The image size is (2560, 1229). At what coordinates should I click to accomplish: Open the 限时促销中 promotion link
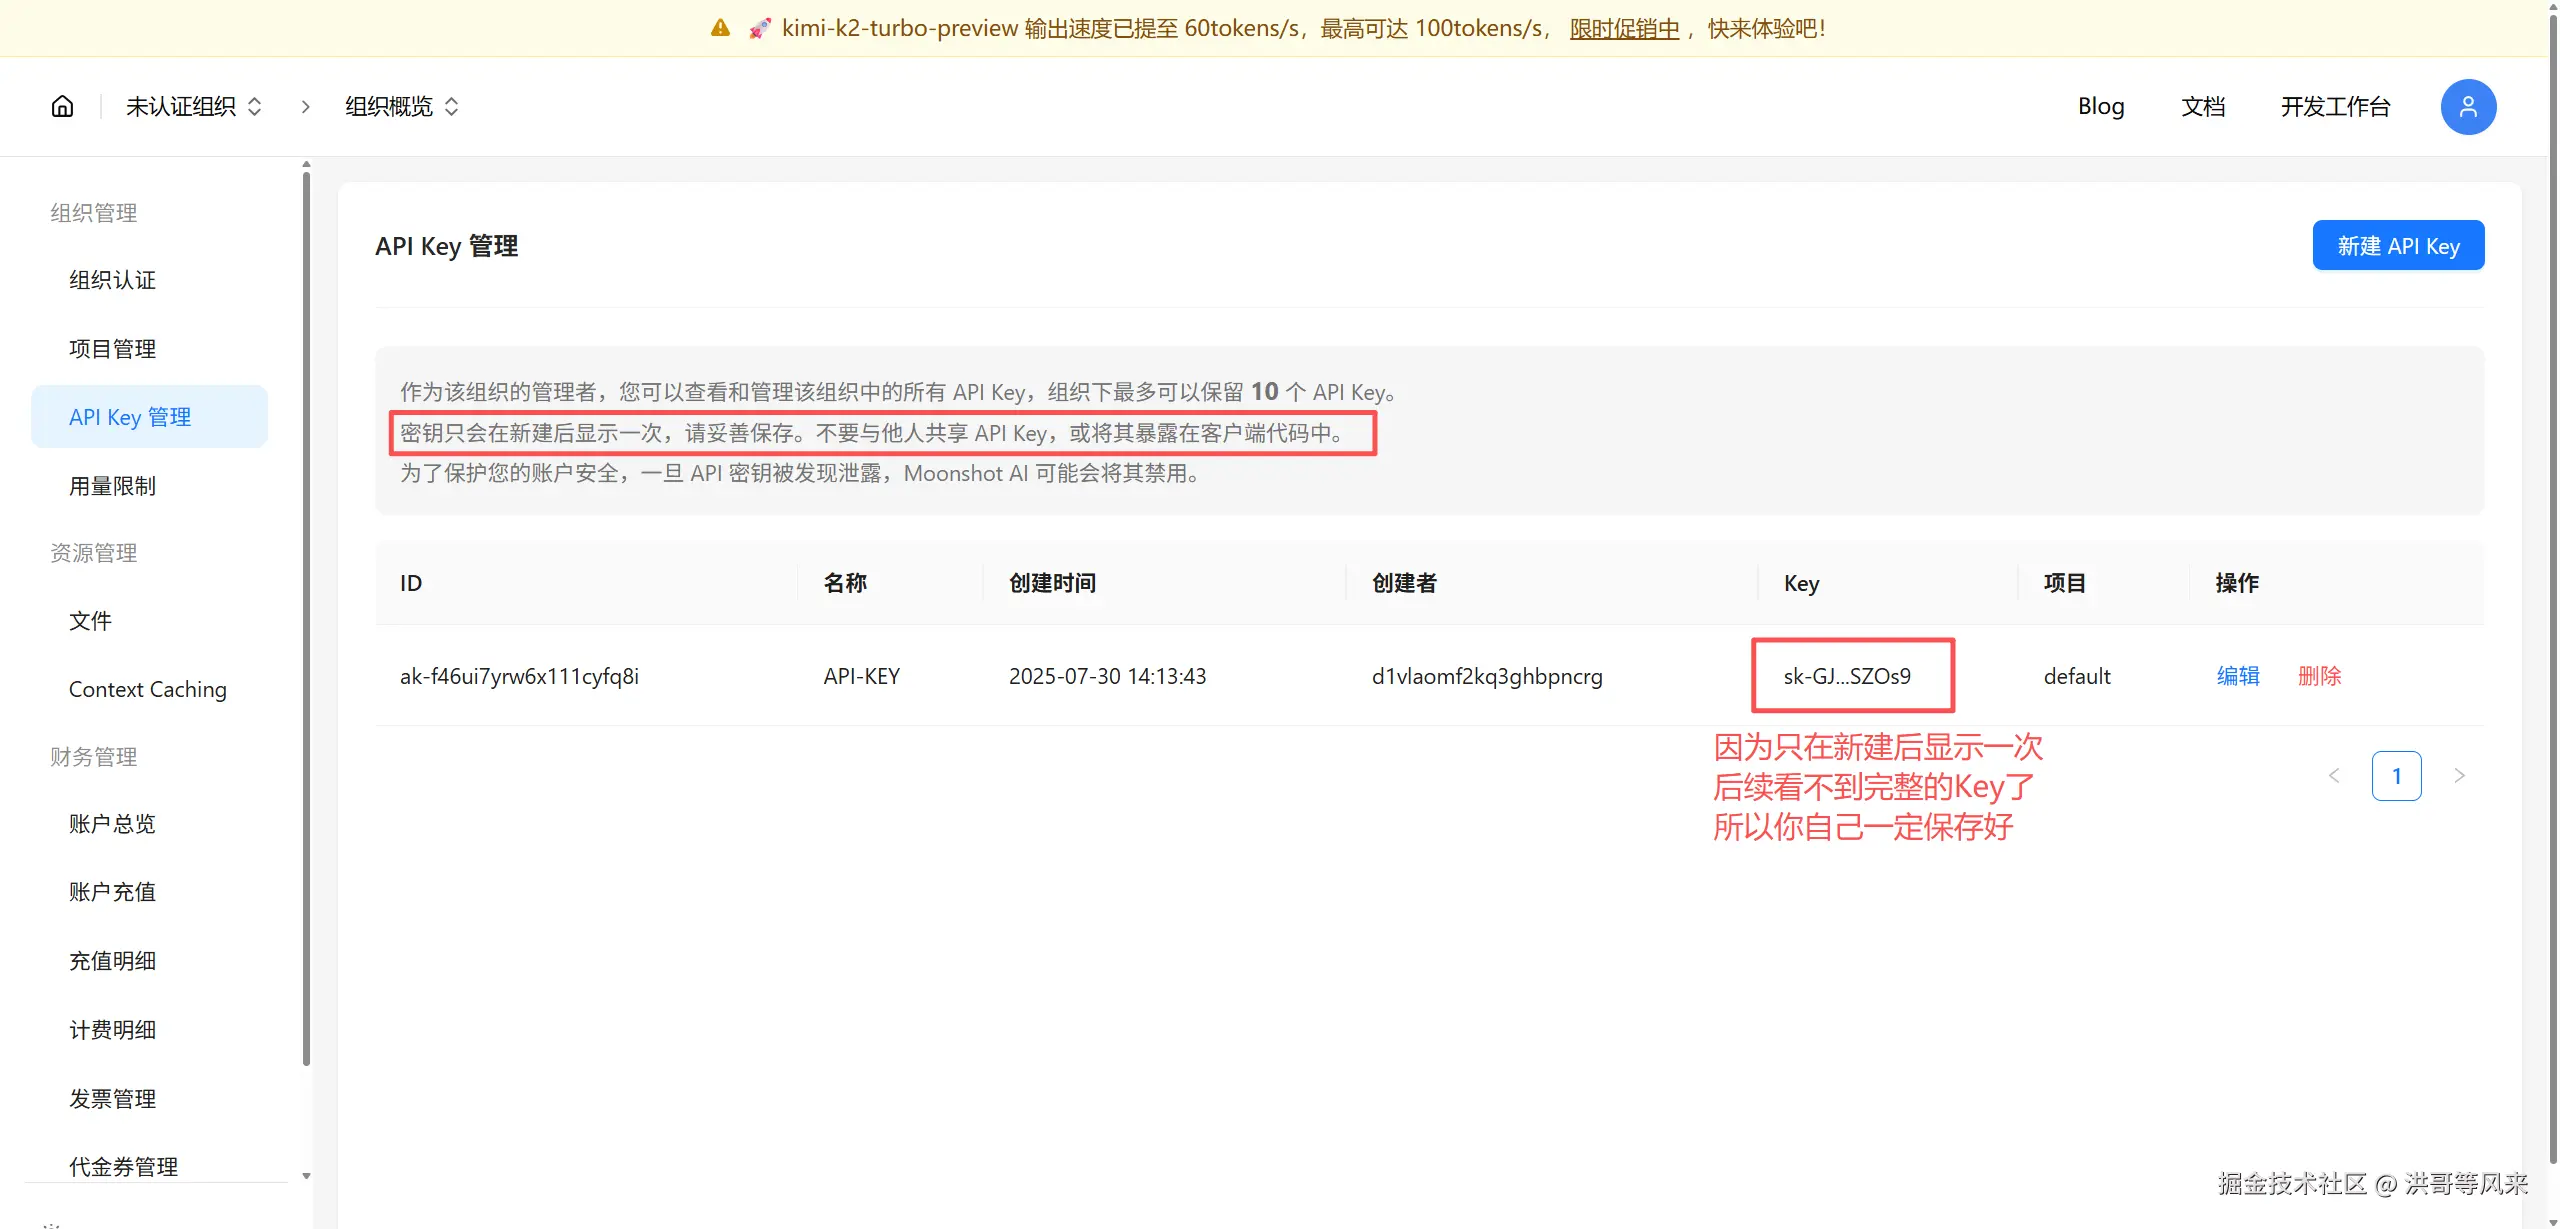pyautogui.click(x=1624, y=28)
